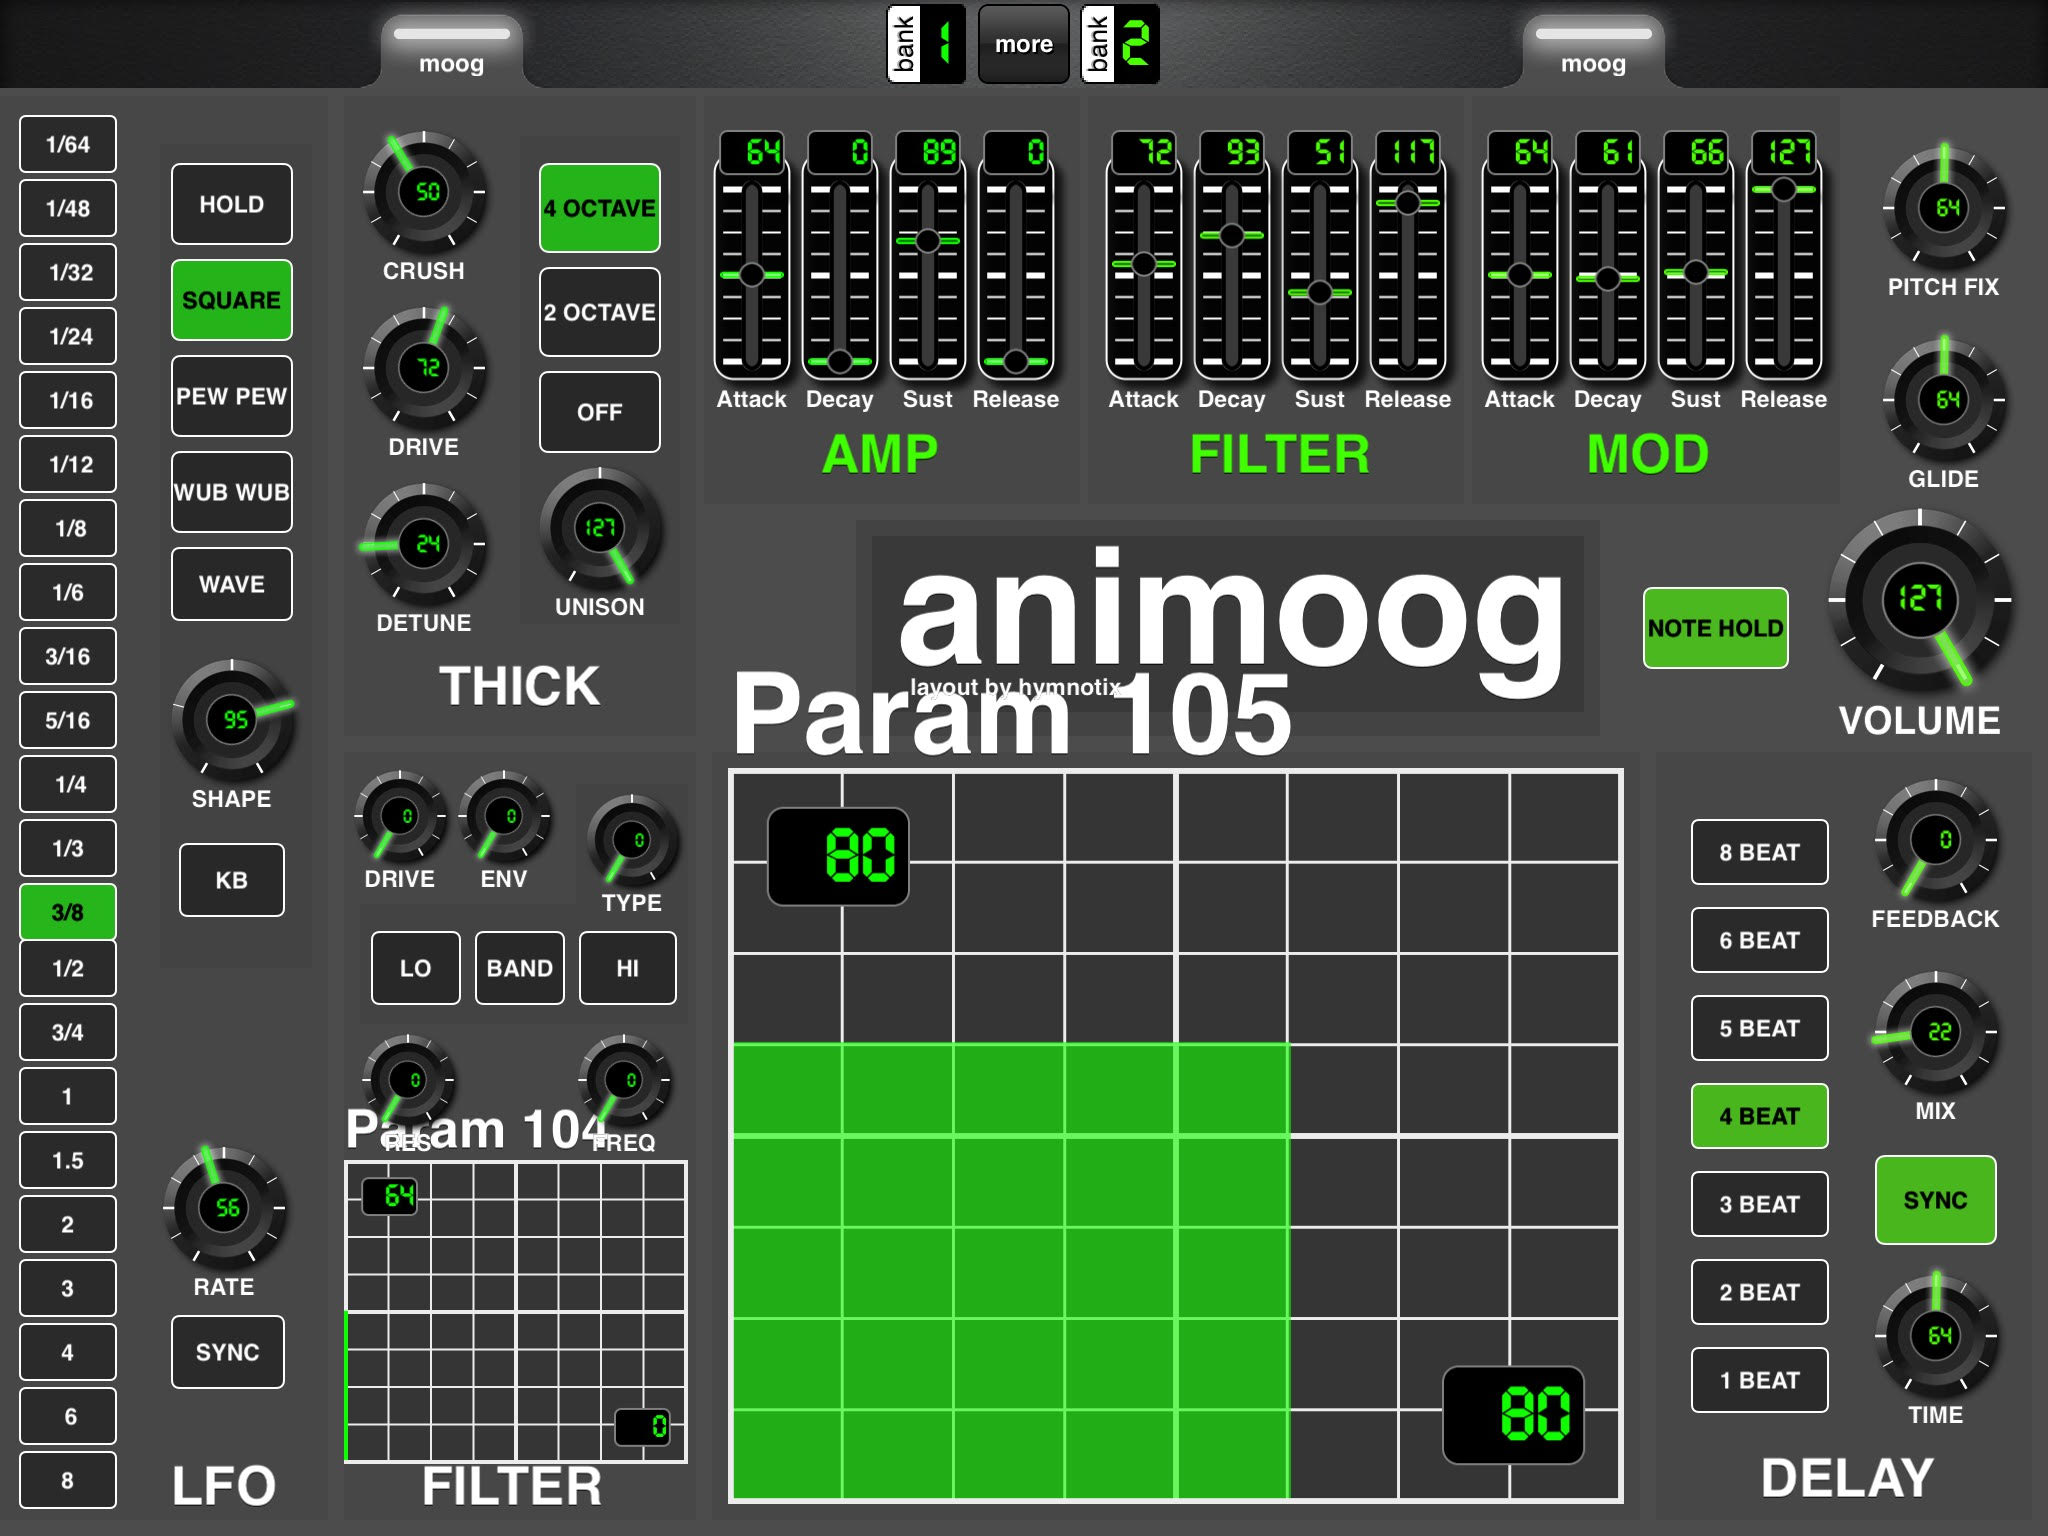Screen dimensions: 2048x1536
Task: Click the LFO RATE knob
Action: coord(224,1207)
